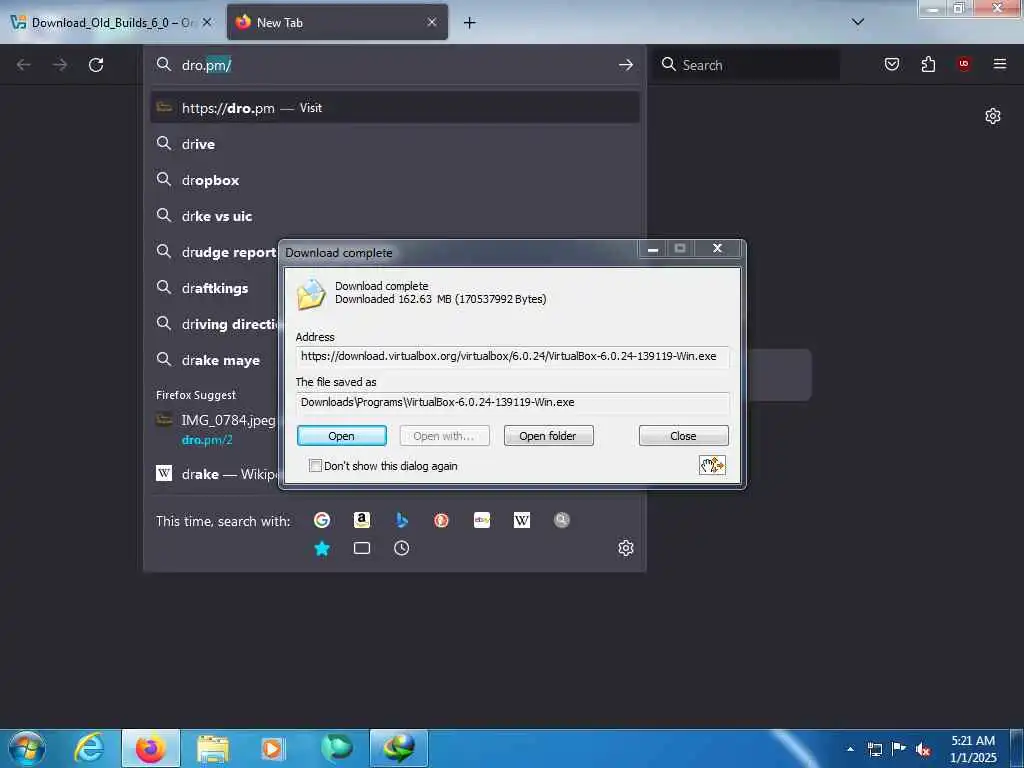Open search settings gear in dropdown
The width and height of the screenshot is (1024, 768).
[x=626, y=548]
